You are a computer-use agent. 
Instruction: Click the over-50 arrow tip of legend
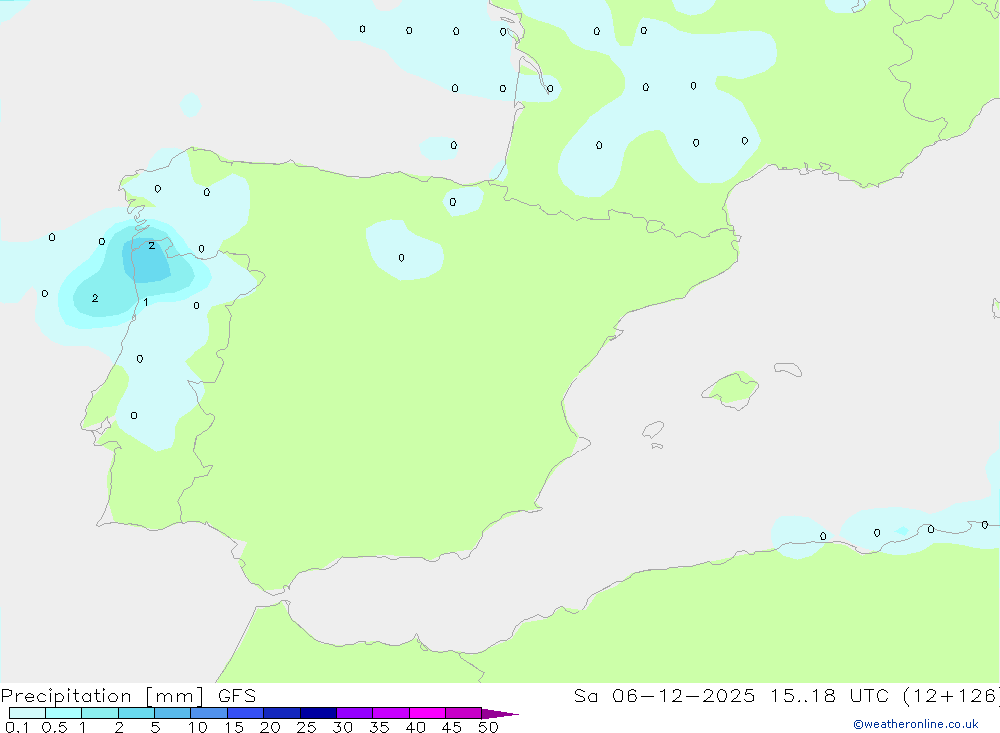tap(500, 713)
